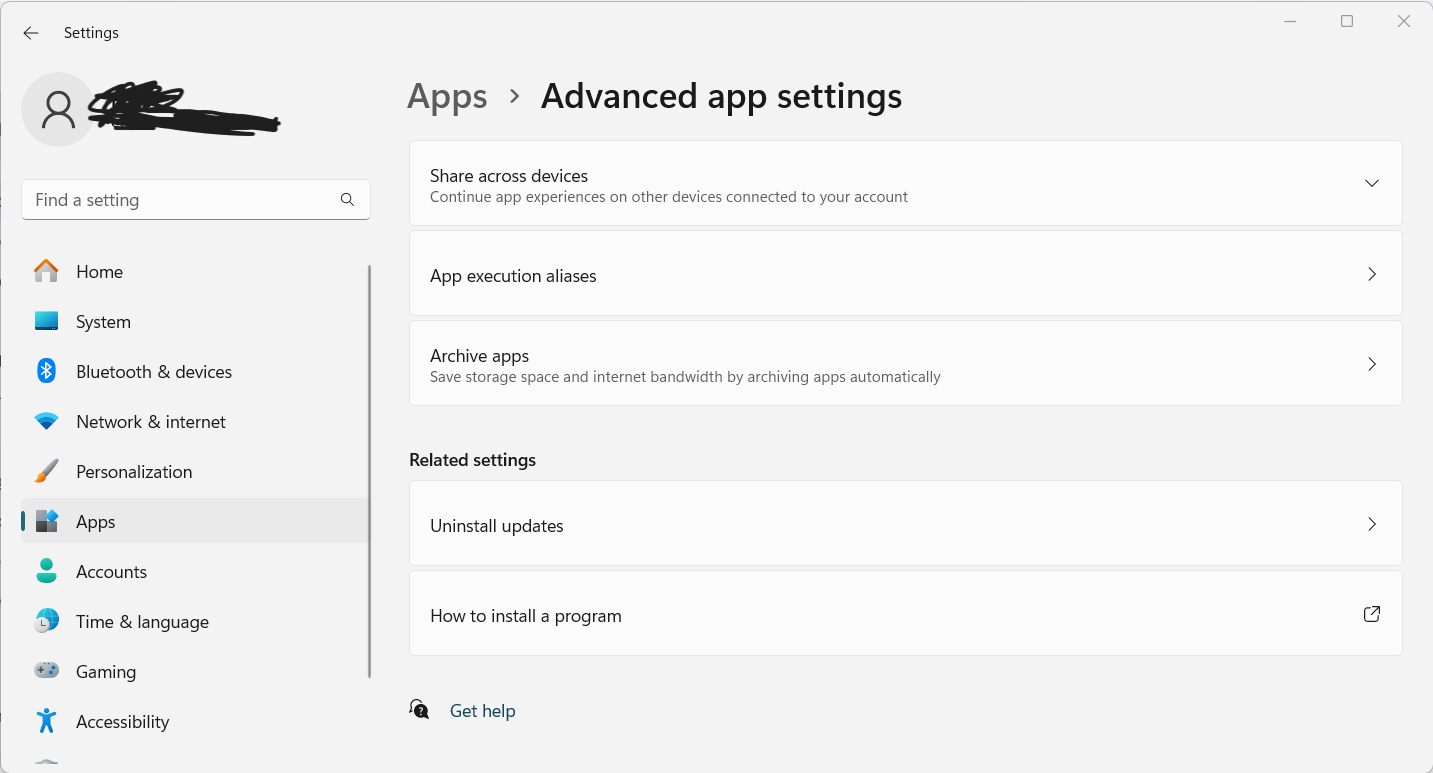The image size is (1433, 773).
Task: Click the Find a setting search box
Action: tap(196, 200)
